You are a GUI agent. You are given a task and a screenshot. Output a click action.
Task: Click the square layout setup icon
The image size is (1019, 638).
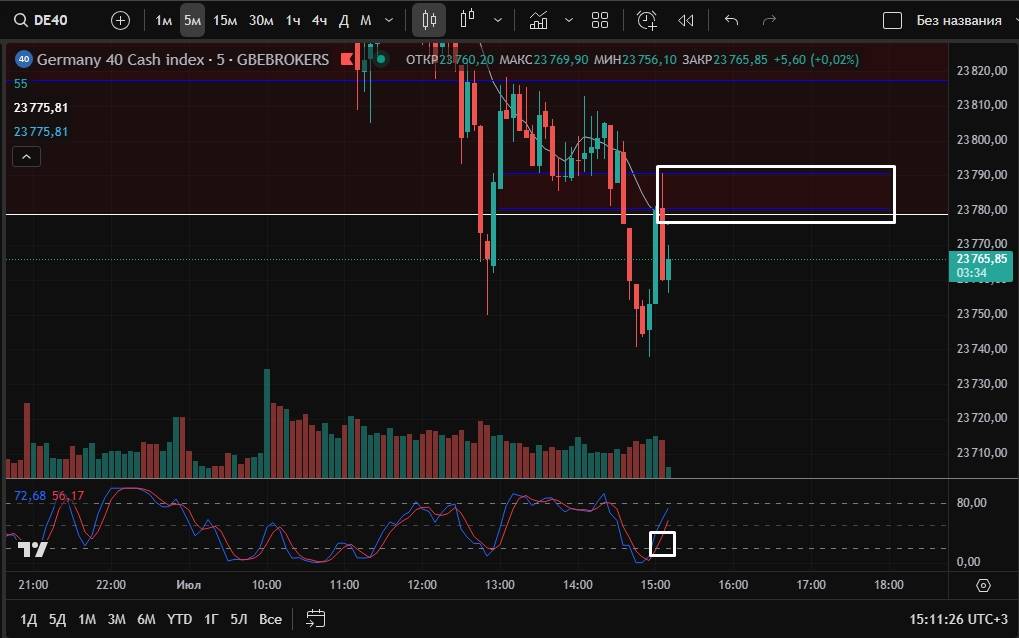pyautogui.click(x=892, y=21)
